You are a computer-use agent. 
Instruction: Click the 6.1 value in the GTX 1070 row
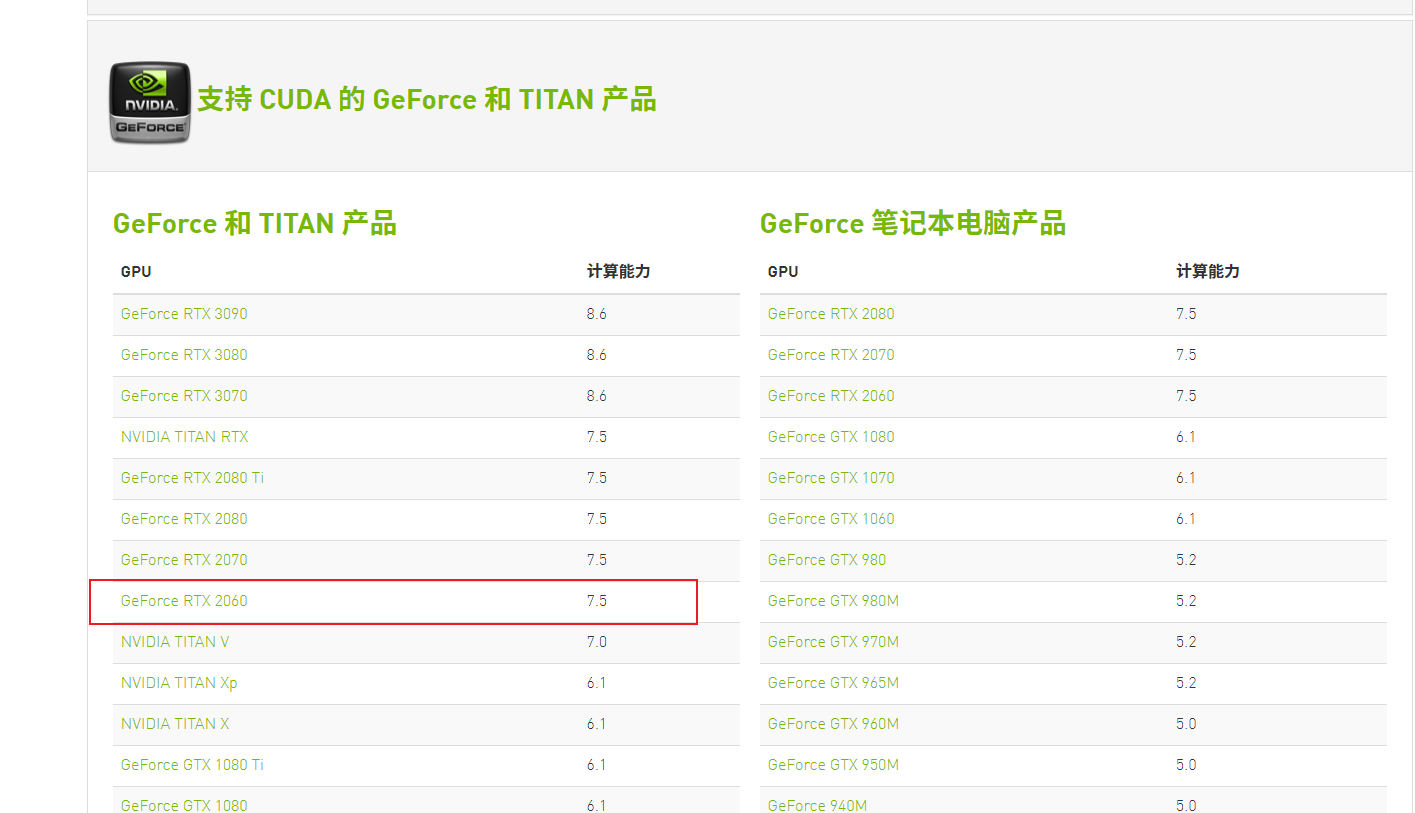tap(1186, 478)
